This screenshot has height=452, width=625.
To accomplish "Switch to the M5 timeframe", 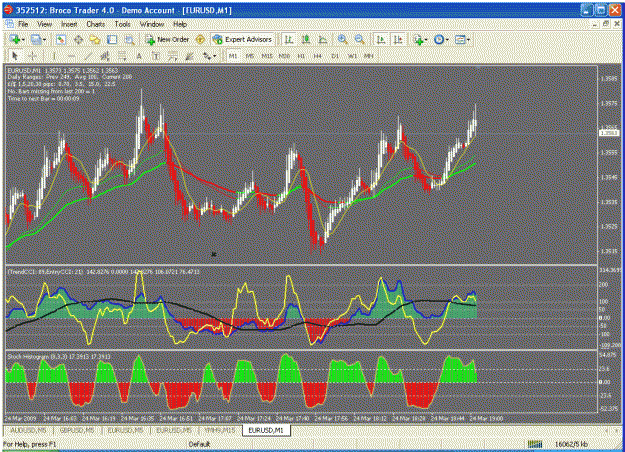I will (x=250, y=56).
